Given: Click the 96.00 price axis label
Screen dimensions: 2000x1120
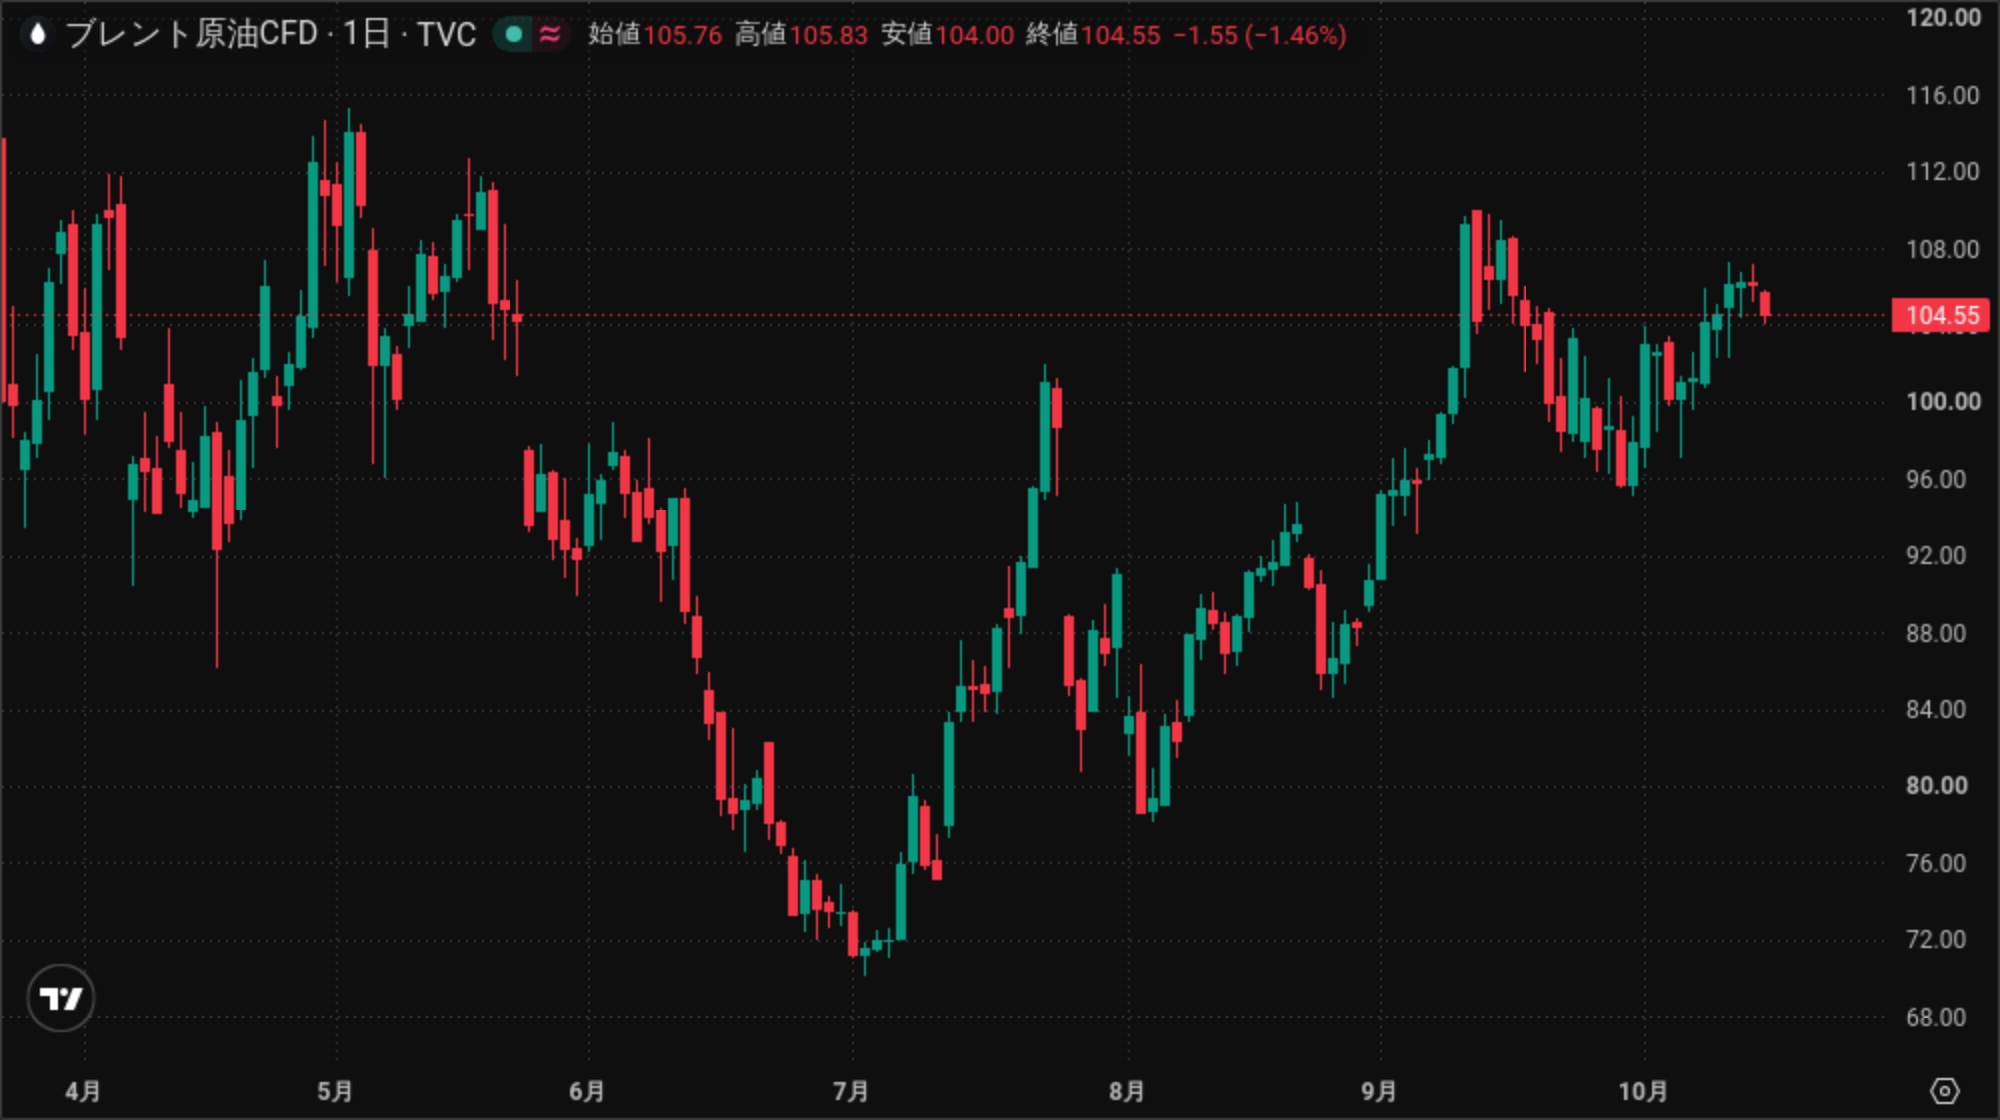Looking at the screenshot, I should [1936, 479].
